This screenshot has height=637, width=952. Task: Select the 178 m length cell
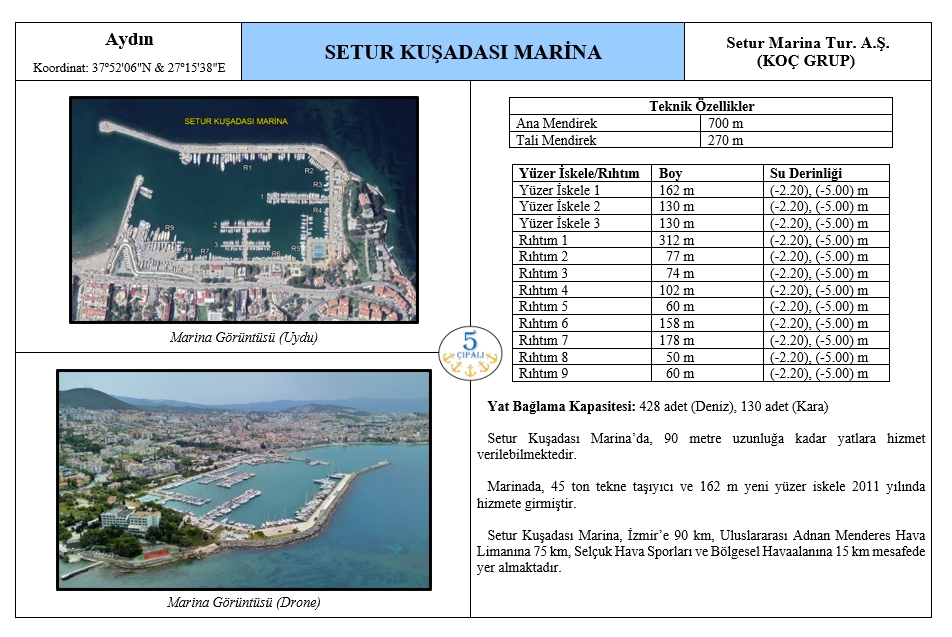pyautogui.click(x=707, y=341)
